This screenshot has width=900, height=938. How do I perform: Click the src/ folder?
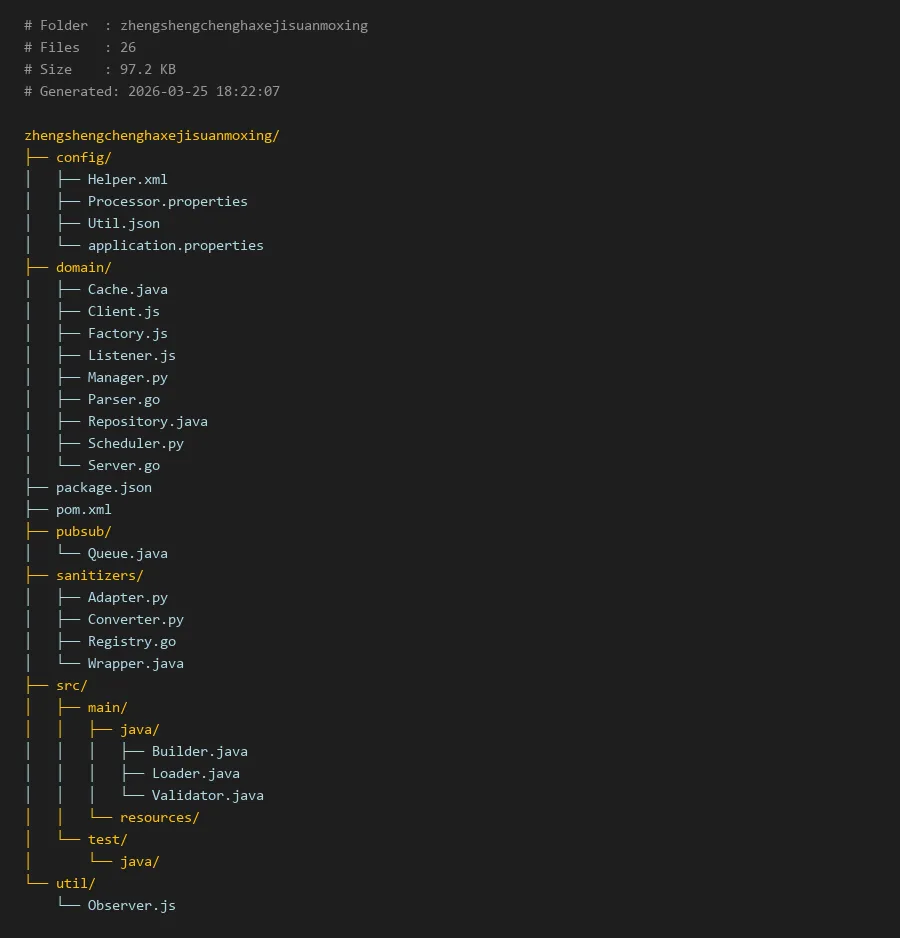click(71, 685)
